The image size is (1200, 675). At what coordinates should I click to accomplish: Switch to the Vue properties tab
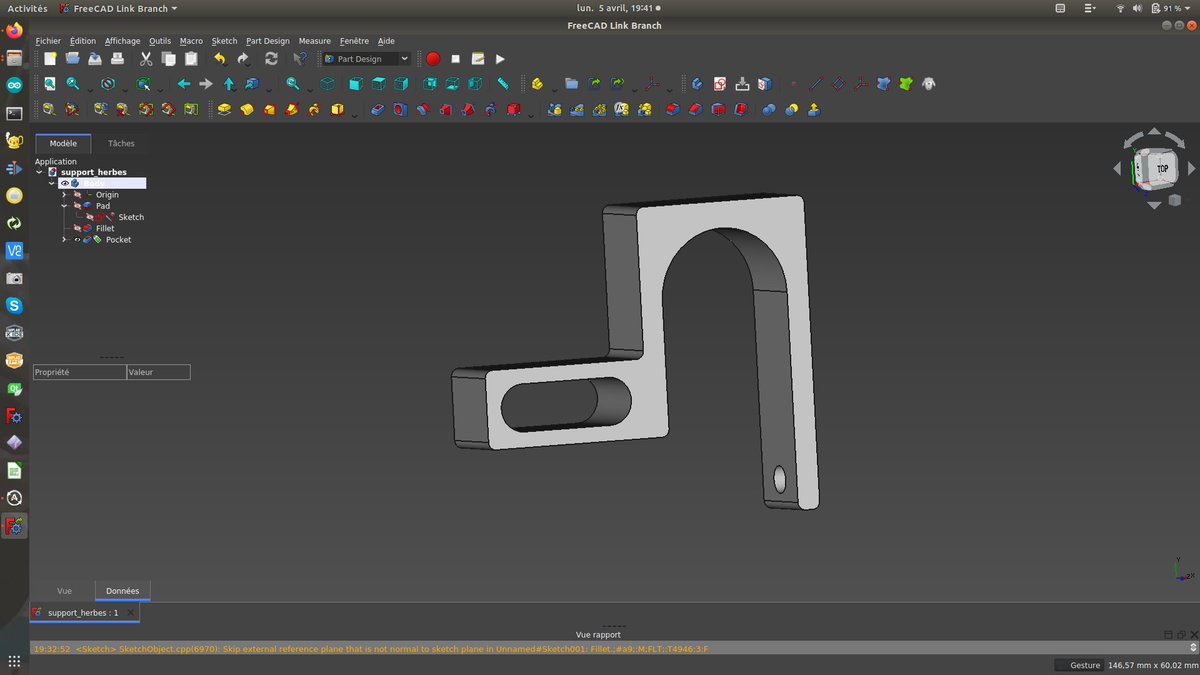[x=64, y=591]
